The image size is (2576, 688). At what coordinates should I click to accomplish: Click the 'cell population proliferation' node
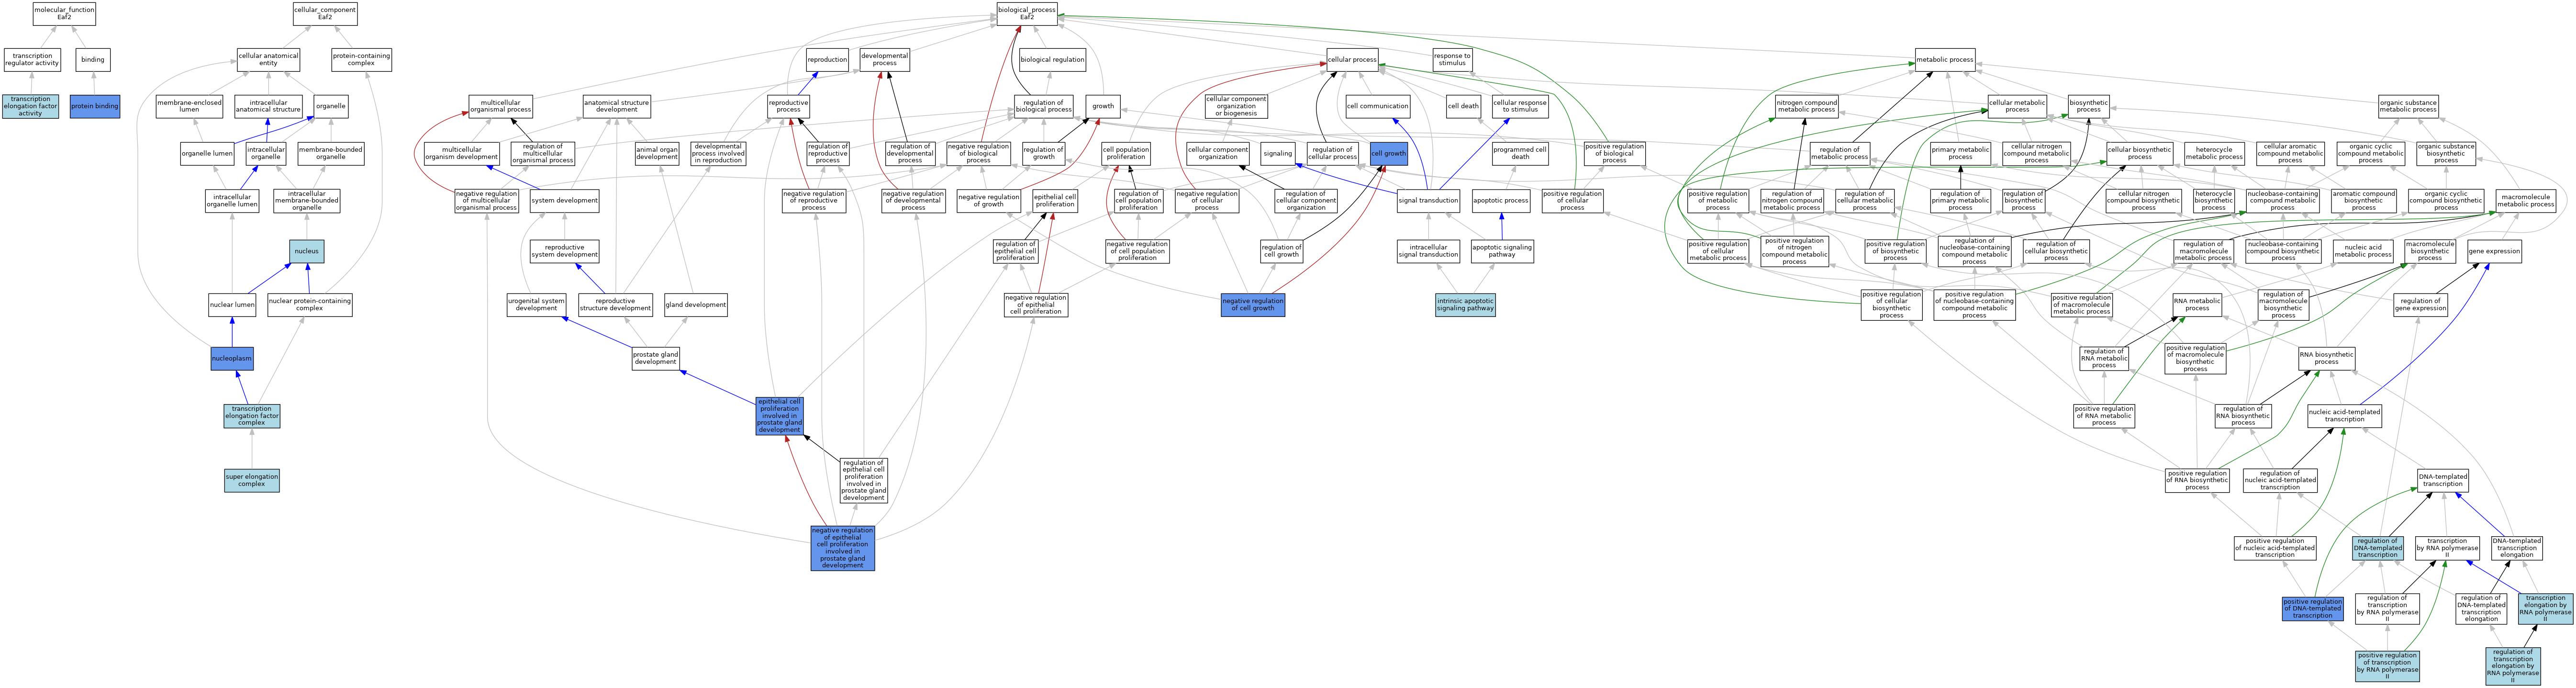pyautogui.click(x=1126, y=154)
